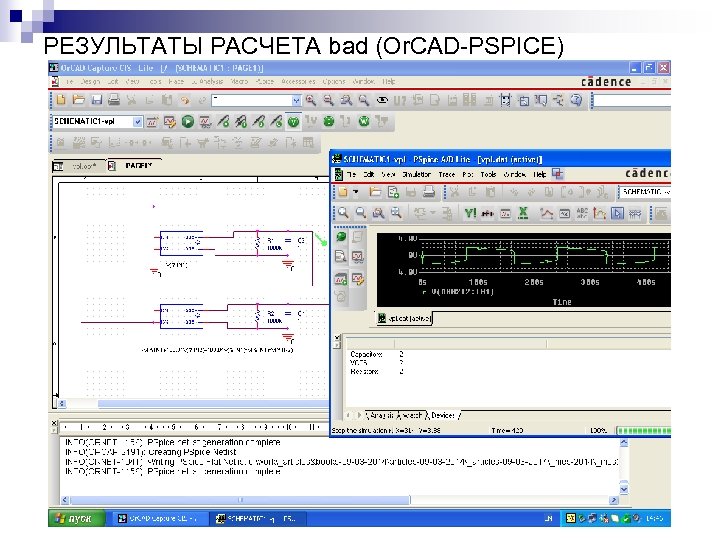720x540 pixels.
Task: Select the Voltage Differential marker probe
Action: [241, 122]
